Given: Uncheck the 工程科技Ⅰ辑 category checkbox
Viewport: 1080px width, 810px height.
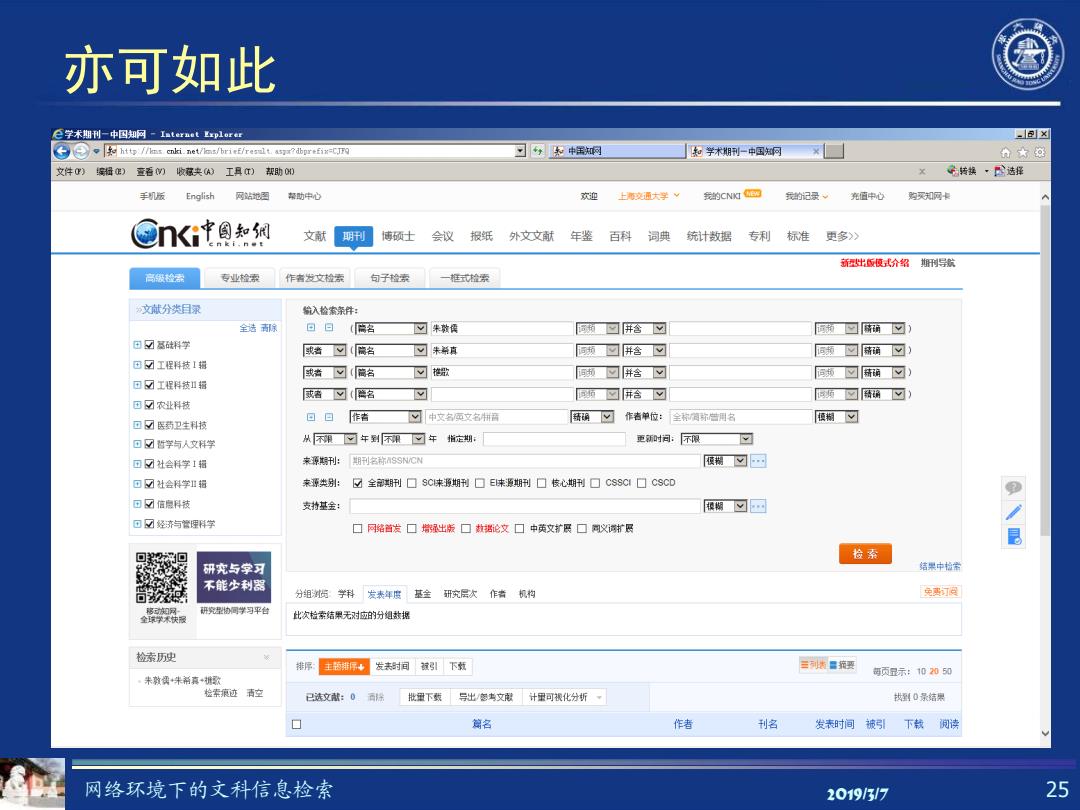Looking at the screenshot, I should (x=149, y=365).
